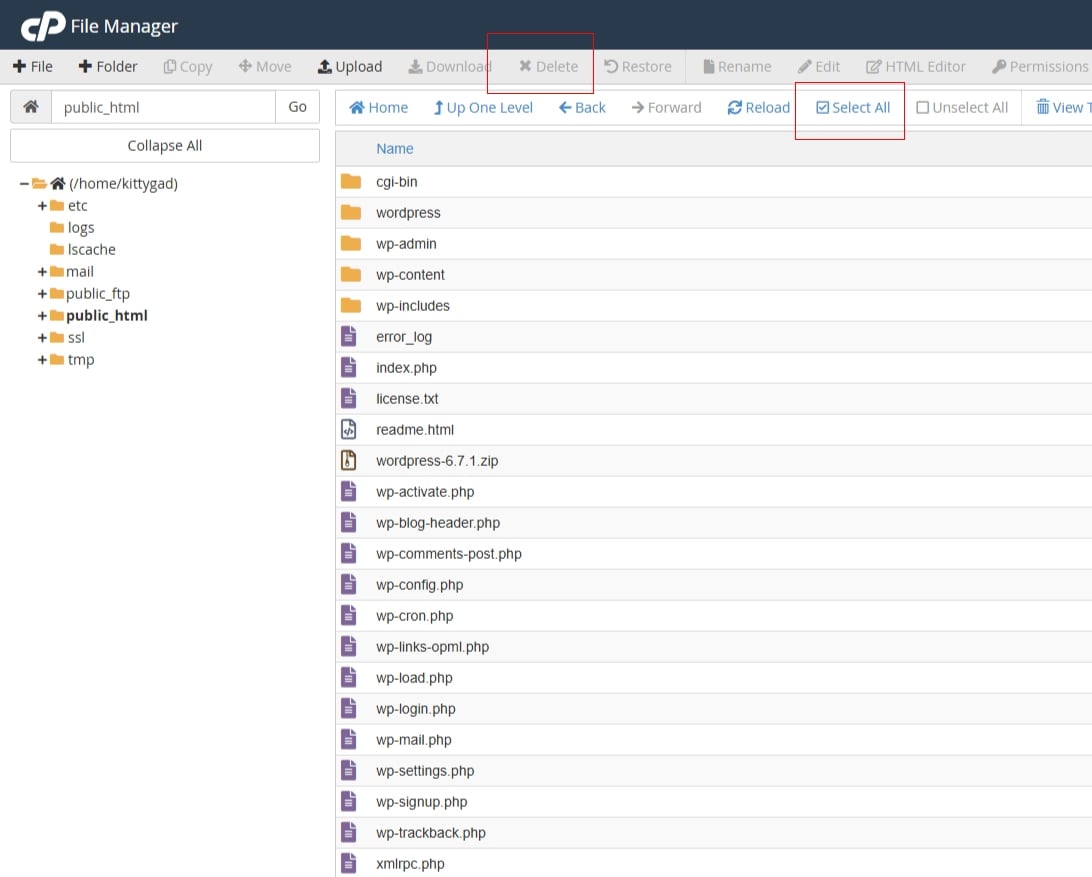
Task: Expand the etc folder in tree
Action: [x=42, y=205]
